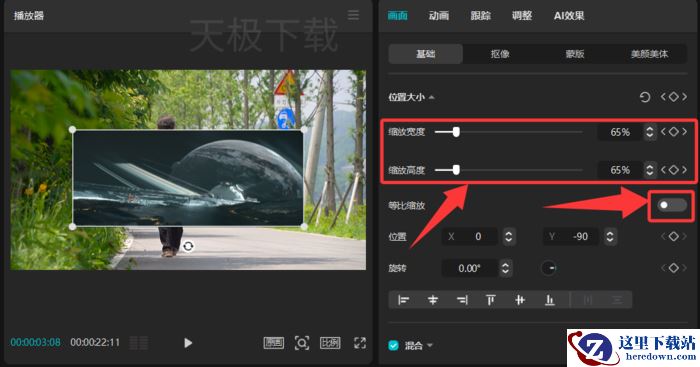The height and width of the screenshot is (367, 700).
Task: Click the 旋转 angle stepper arrows
Action: click(505, 268)
